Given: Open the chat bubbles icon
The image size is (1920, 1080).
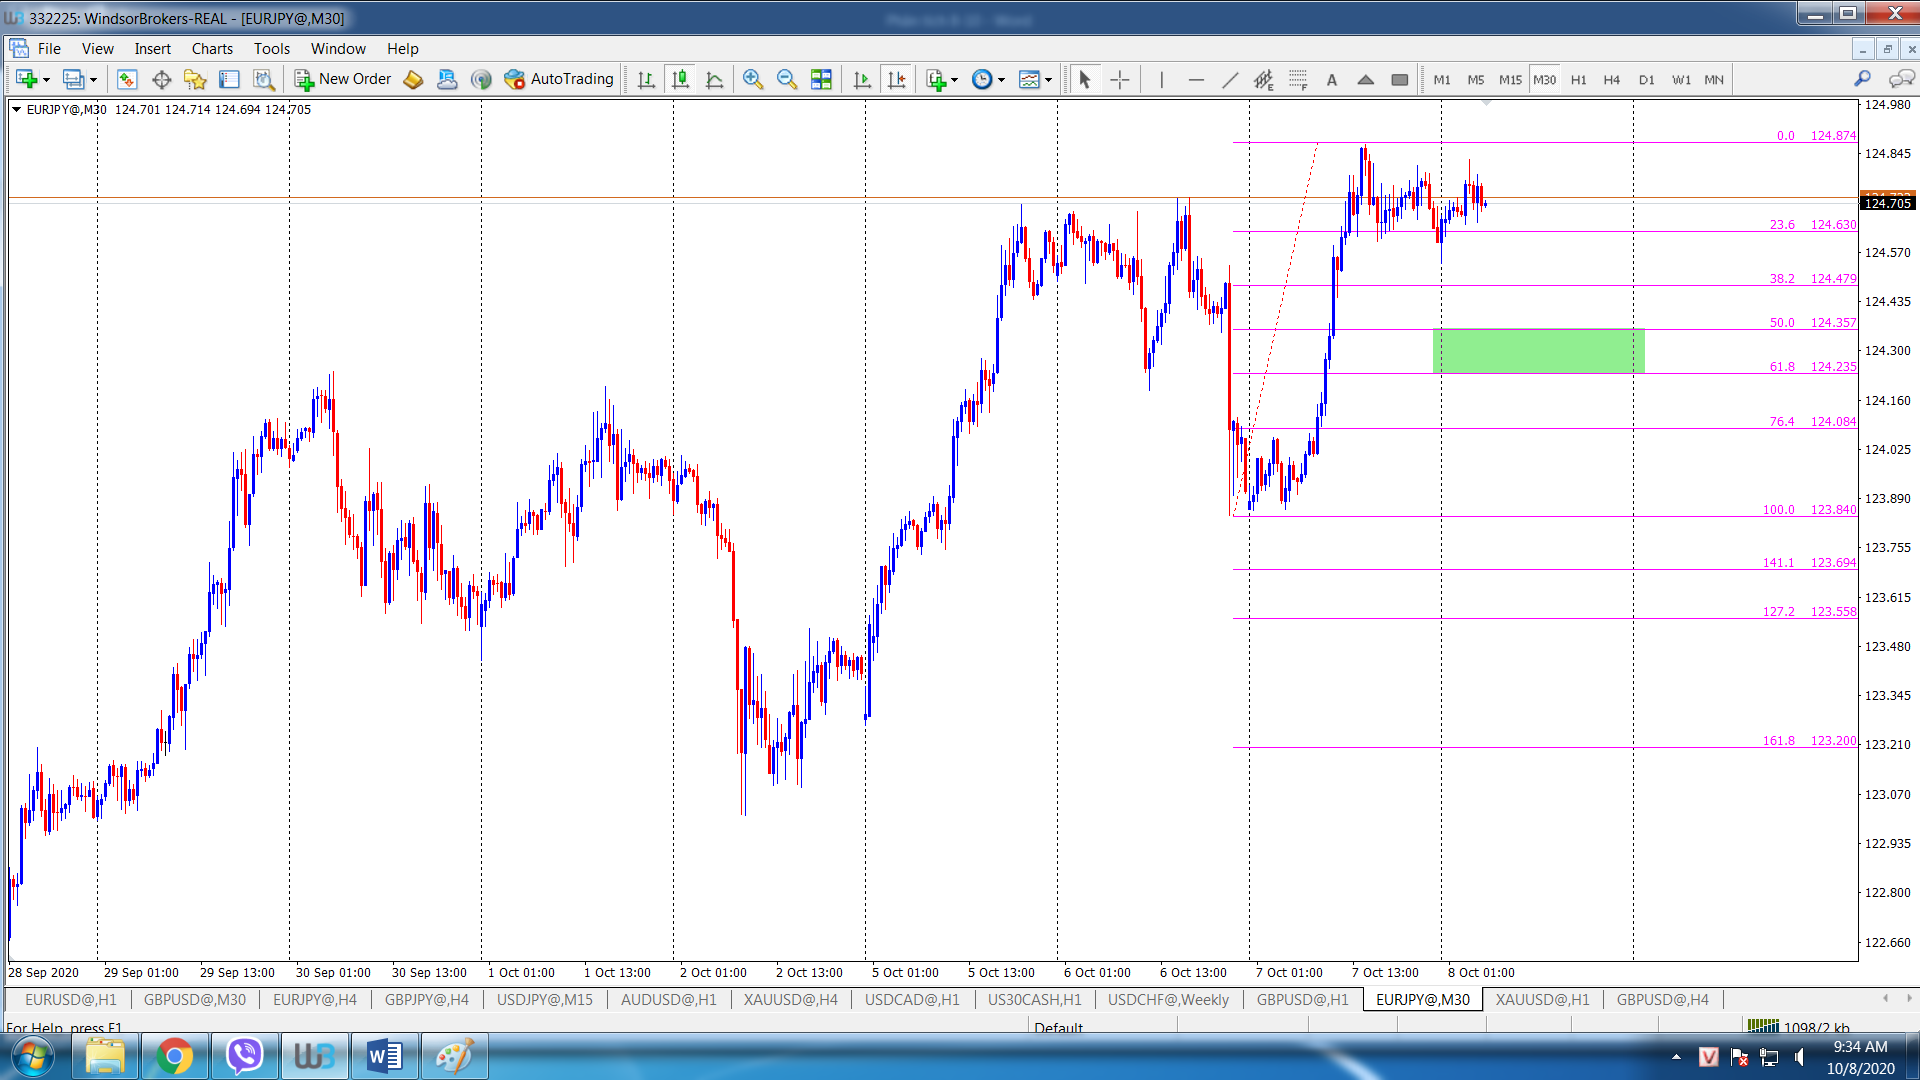Looking at the screenshot, I should coord(1901,79).
